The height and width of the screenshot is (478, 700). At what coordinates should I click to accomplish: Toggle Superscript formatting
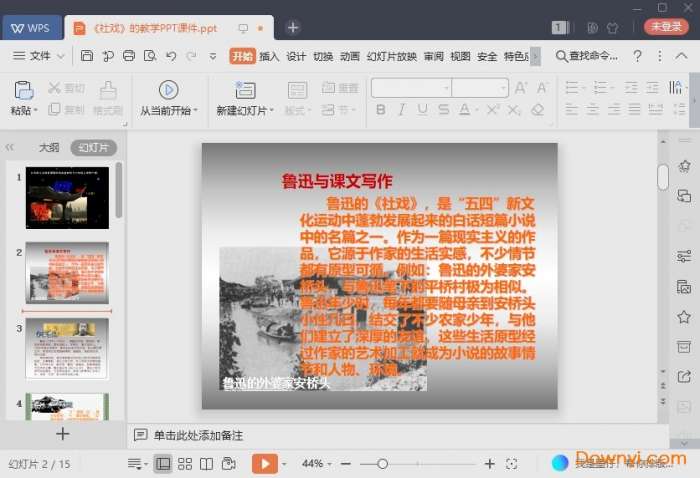click(493, 109)
